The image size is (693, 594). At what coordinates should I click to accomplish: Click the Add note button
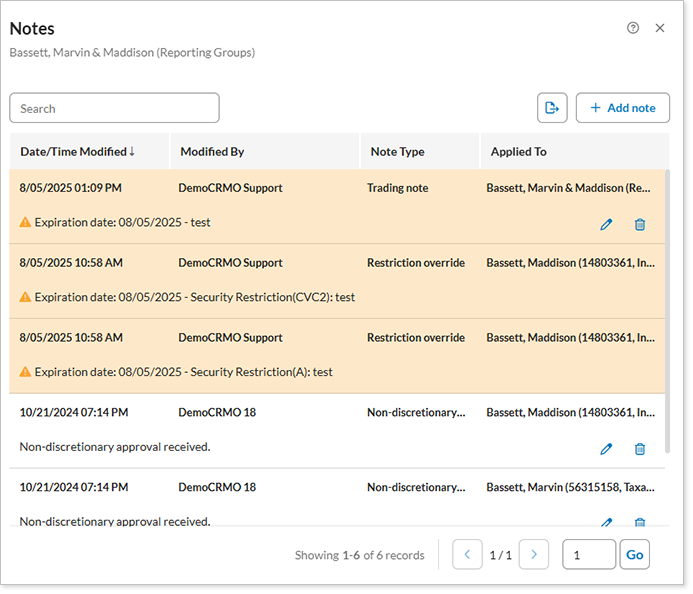pos(623,108)
